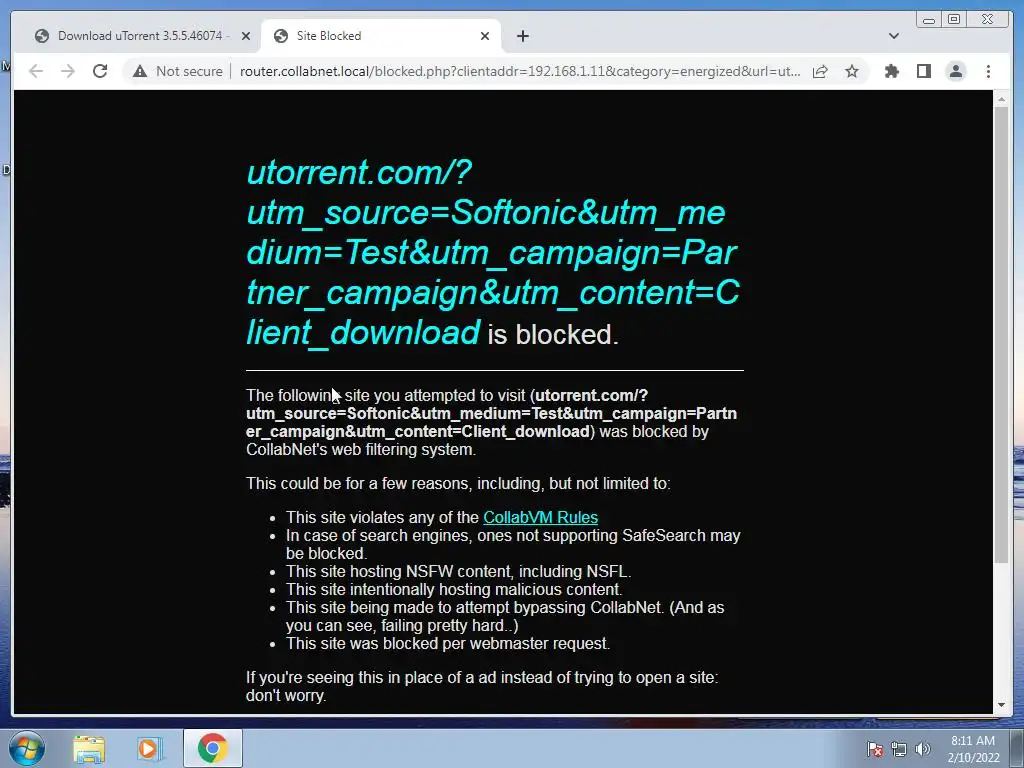
Task: Go back to previous page
Action: point(36,71)
